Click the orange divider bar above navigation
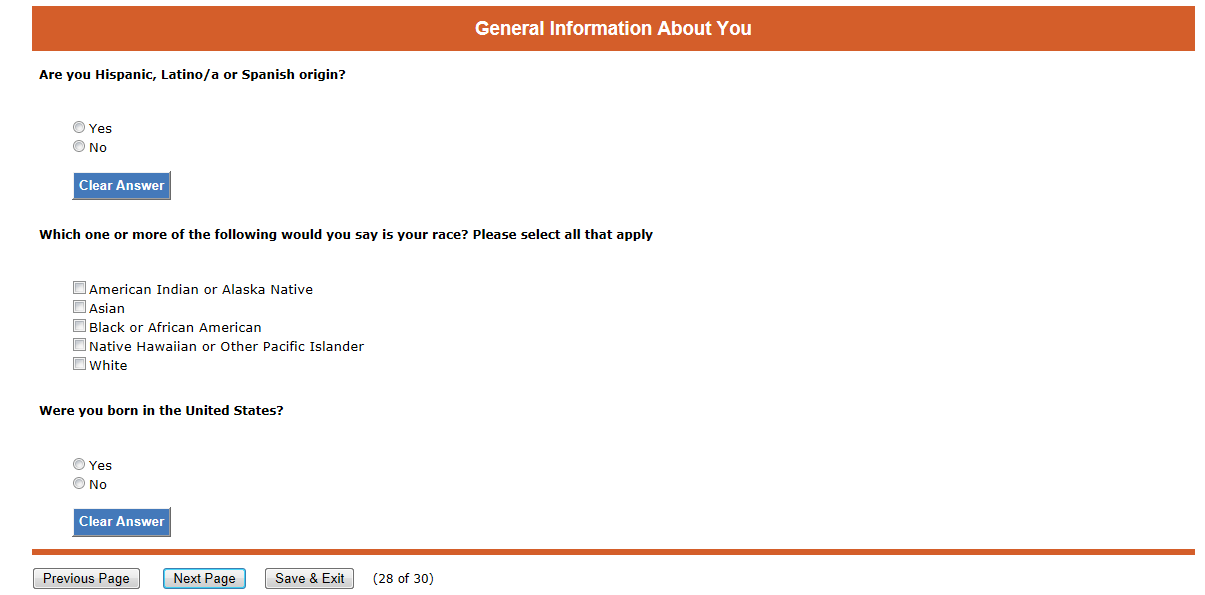The width and height of the screenshot is (1205, 595). click(x=613, y=552)
